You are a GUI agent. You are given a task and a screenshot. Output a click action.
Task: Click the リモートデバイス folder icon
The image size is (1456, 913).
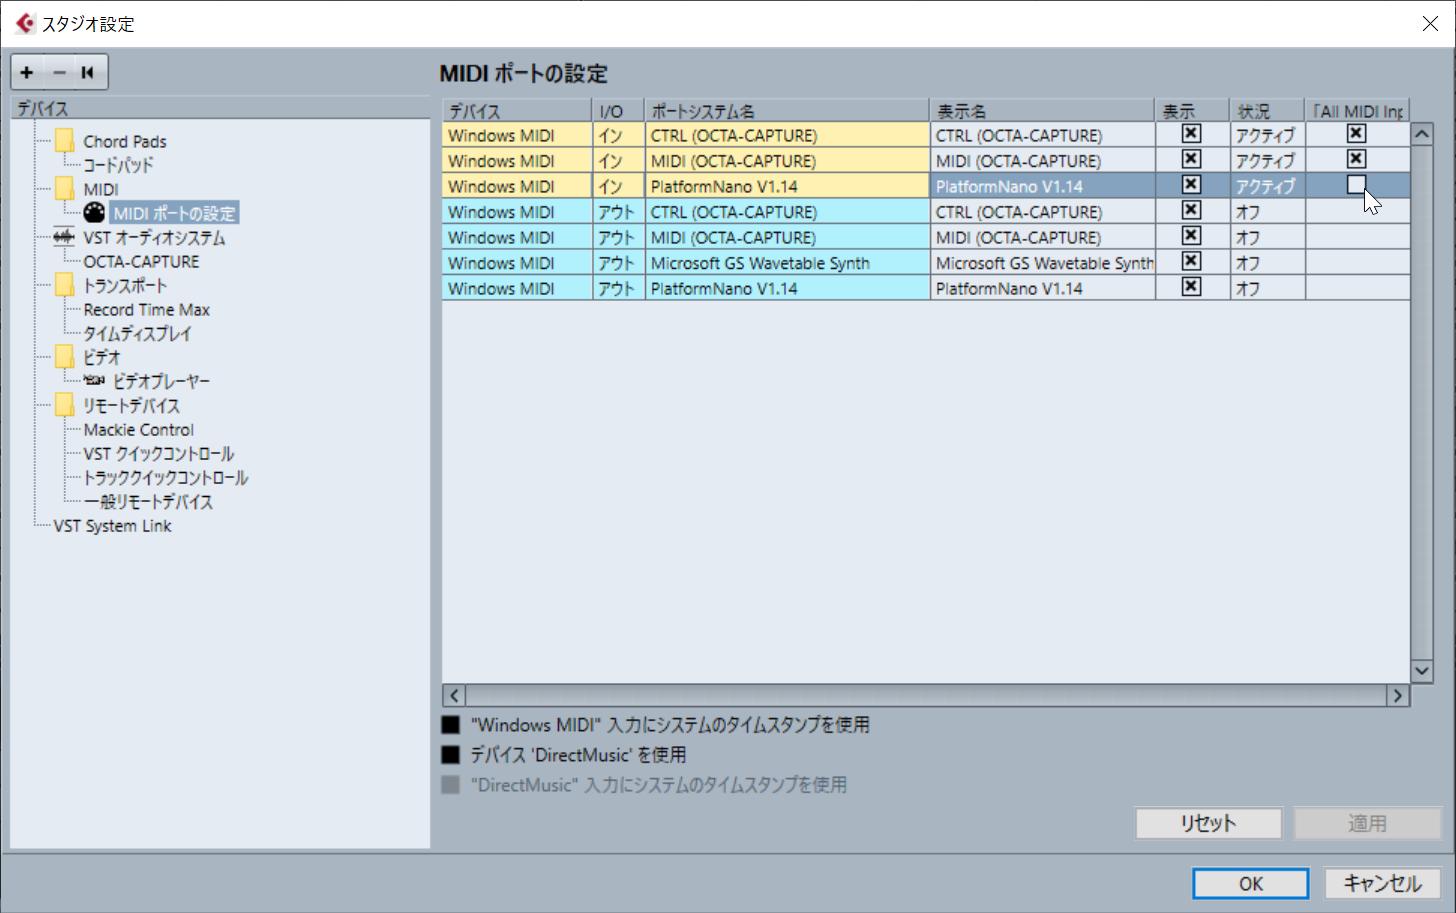pyautogui.click(x=63, y=405)
